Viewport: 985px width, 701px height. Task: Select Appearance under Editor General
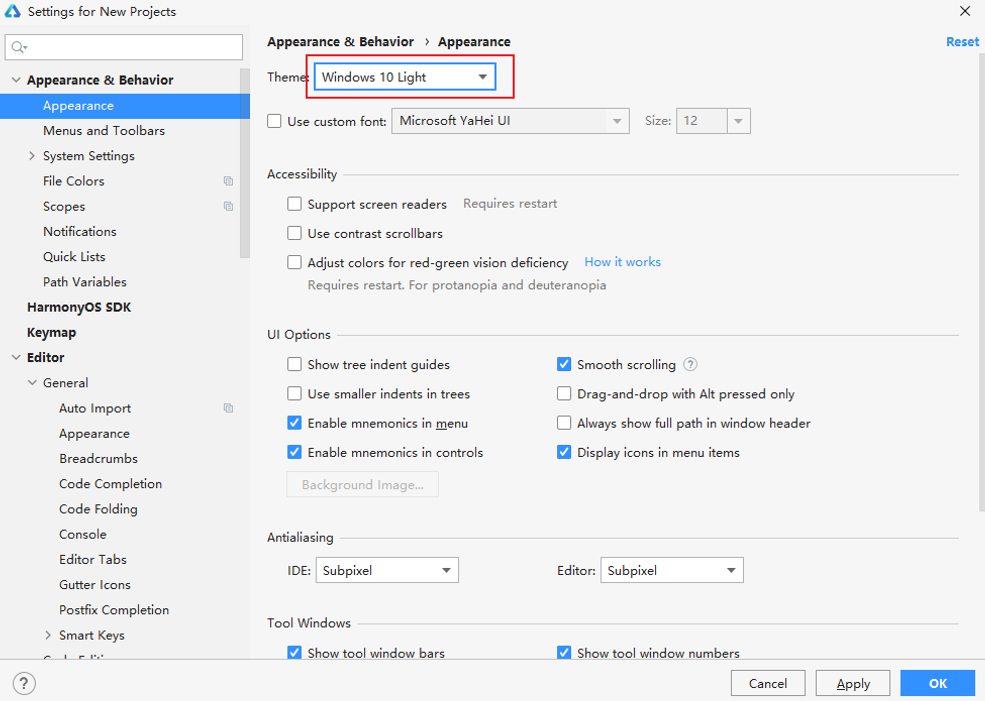pyautogui.click(x=94, y=433)
